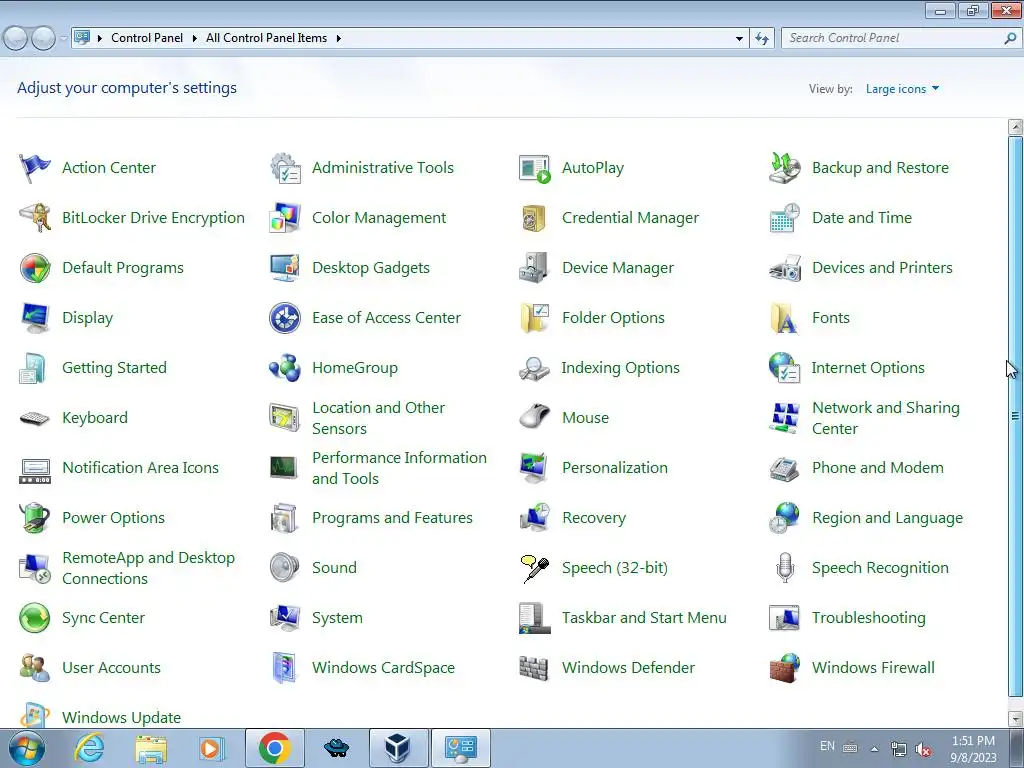The image size is (1024, 768).
Task: Open Location and Other Sensors link
Action: pos(379,418)
